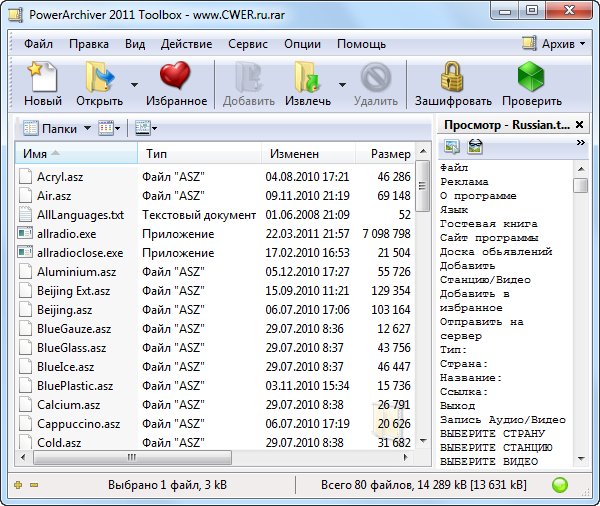Image resolution: width=600 pixels, height=506 pixels.
Task: Sort files by the Изменен column header
Action: pyautogui.click(x=293, y=154)
